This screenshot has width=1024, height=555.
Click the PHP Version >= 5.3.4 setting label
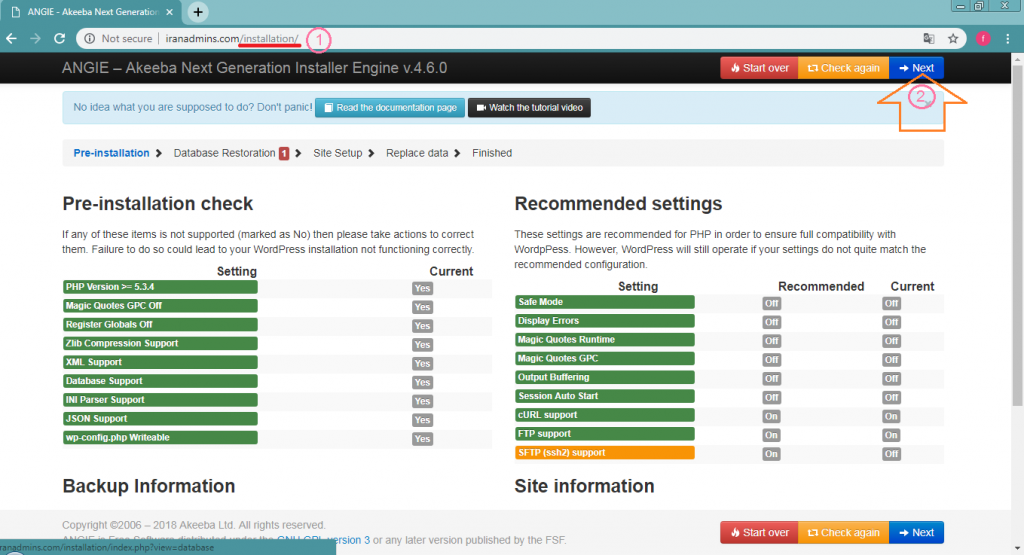160,287
